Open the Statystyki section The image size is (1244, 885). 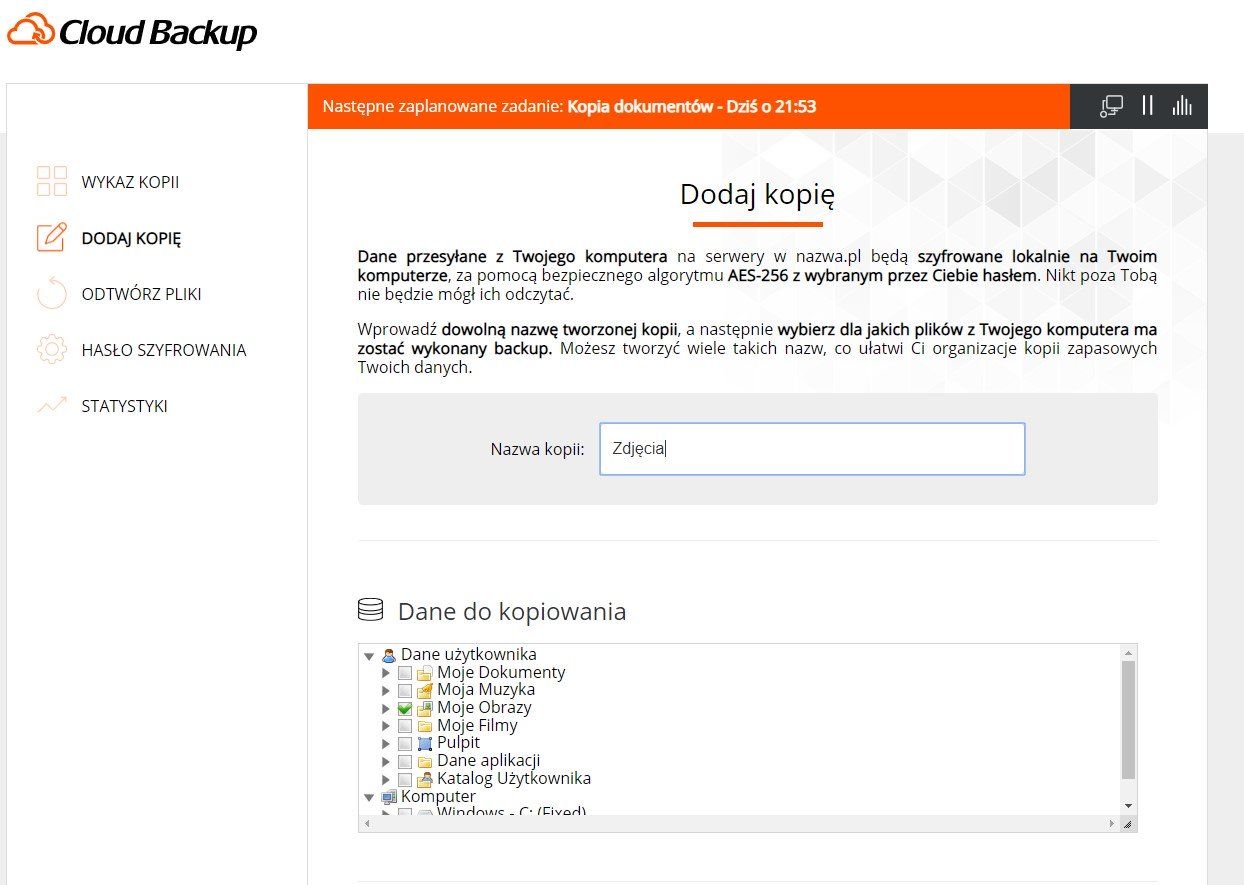click(124, 406)
